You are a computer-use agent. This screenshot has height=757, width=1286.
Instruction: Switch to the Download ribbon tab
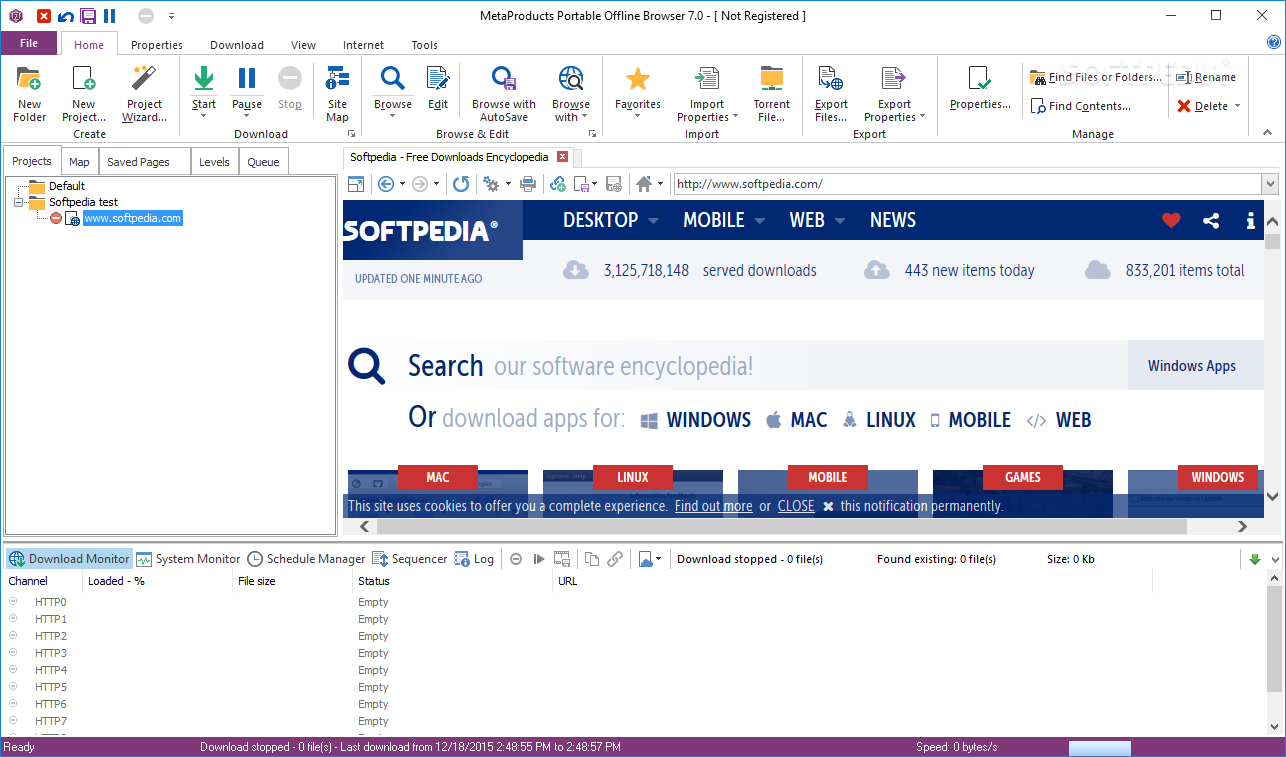pos(237,45)
